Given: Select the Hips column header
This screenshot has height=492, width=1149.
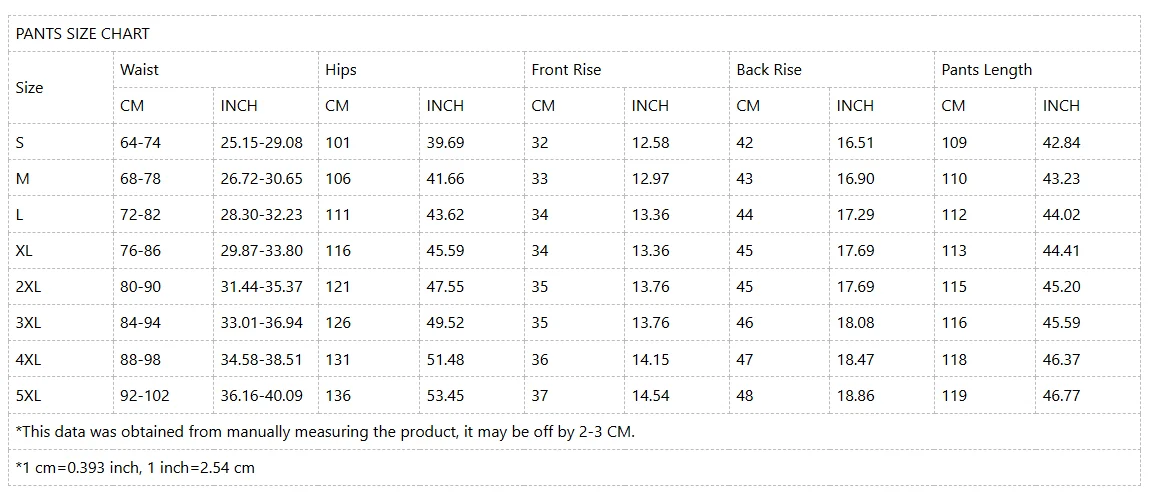Looking at the screenshot, I should click(341, 69).
